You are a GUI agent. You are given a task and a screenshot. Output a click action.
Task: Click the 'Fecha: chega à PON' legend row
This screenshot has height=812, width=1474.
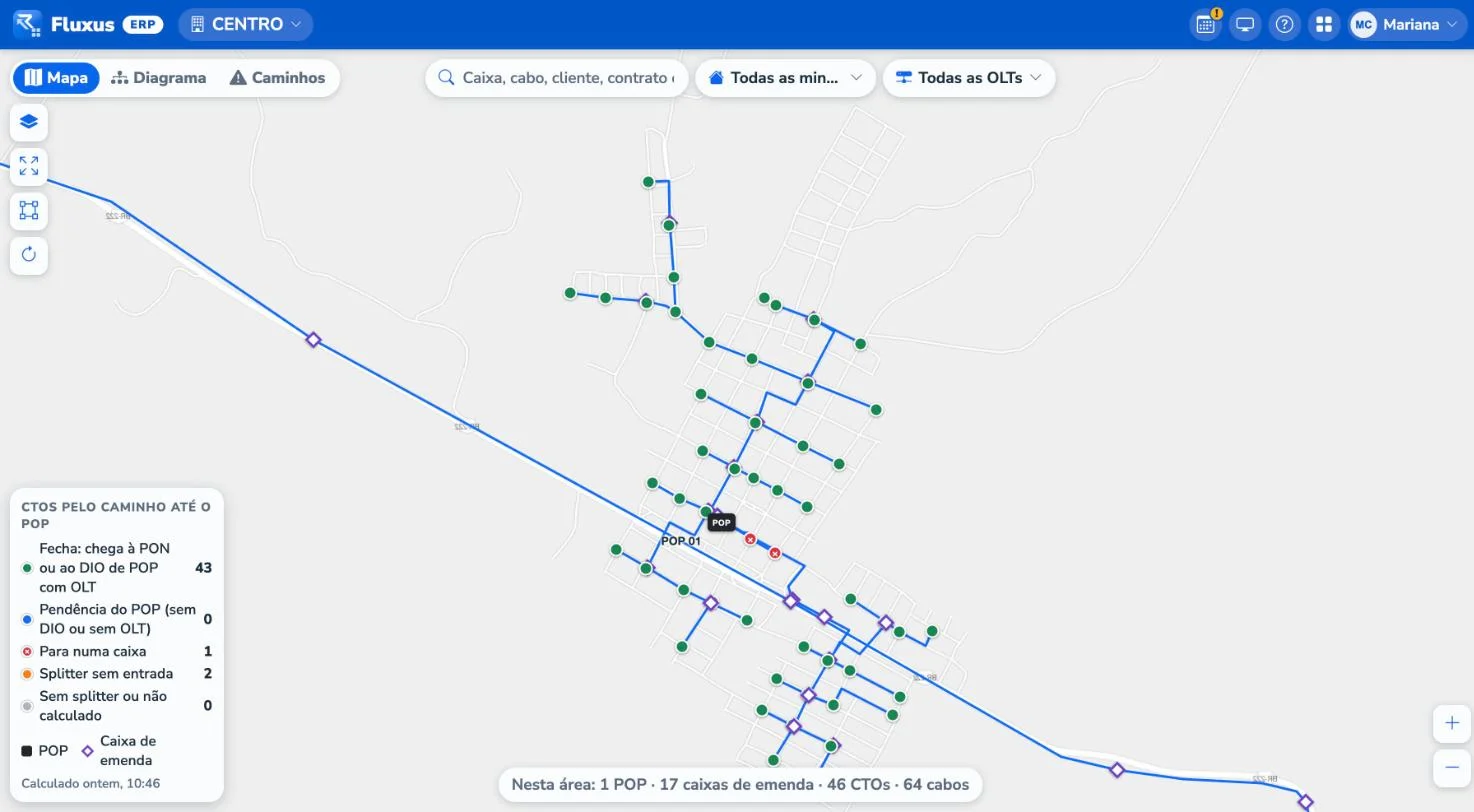(116, 568)
